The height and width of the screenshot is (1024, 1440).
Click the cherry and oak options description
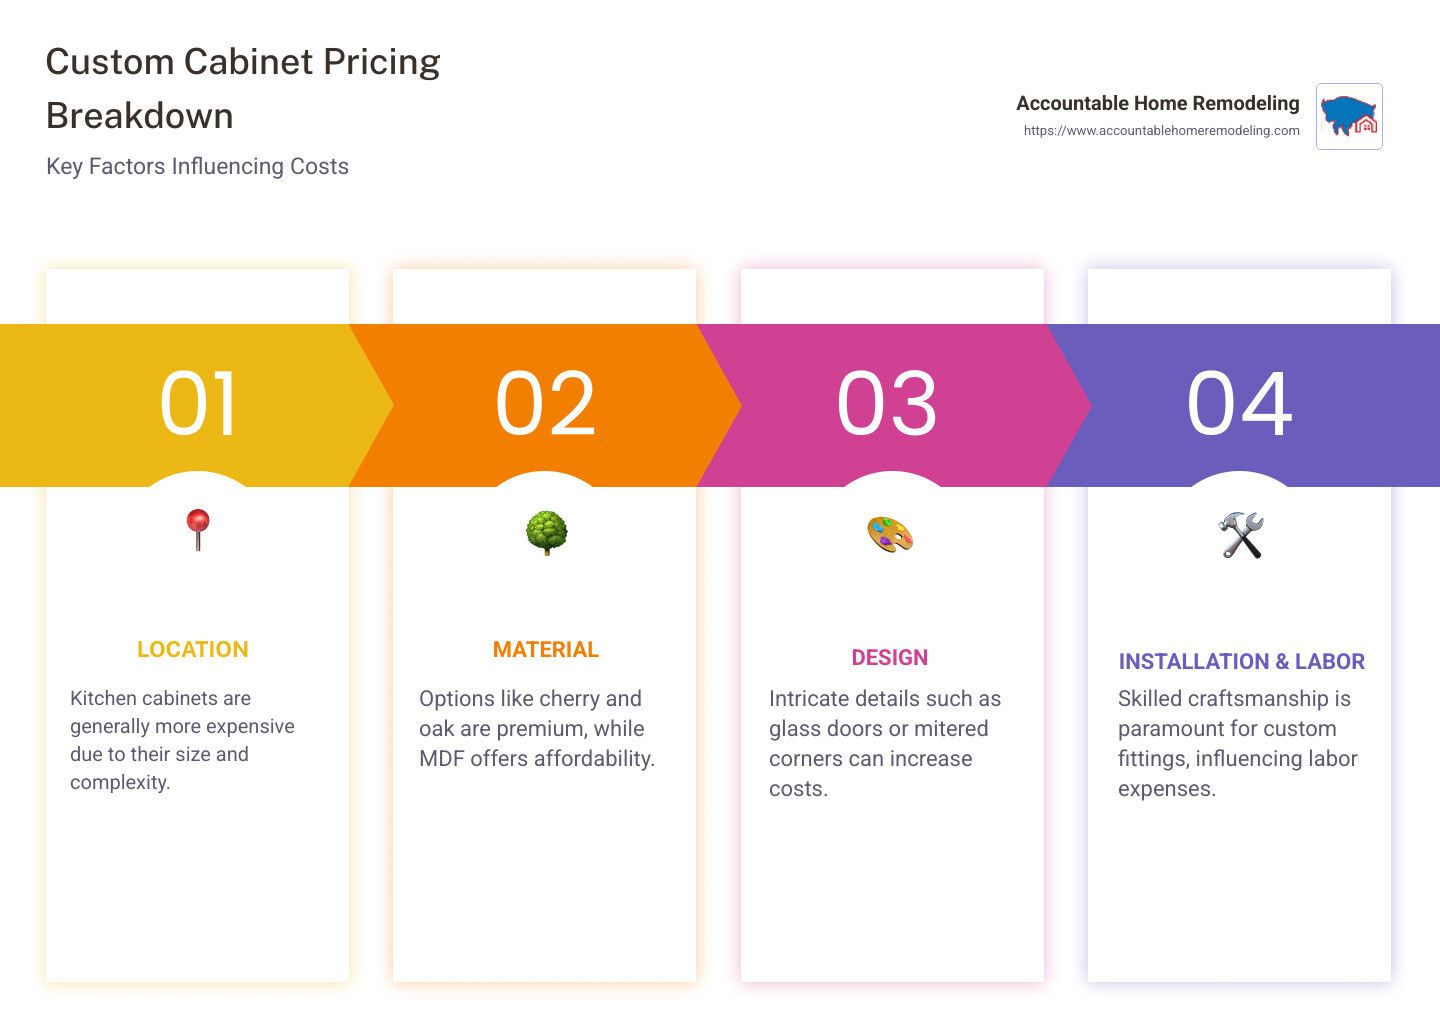tap(537, 728)
